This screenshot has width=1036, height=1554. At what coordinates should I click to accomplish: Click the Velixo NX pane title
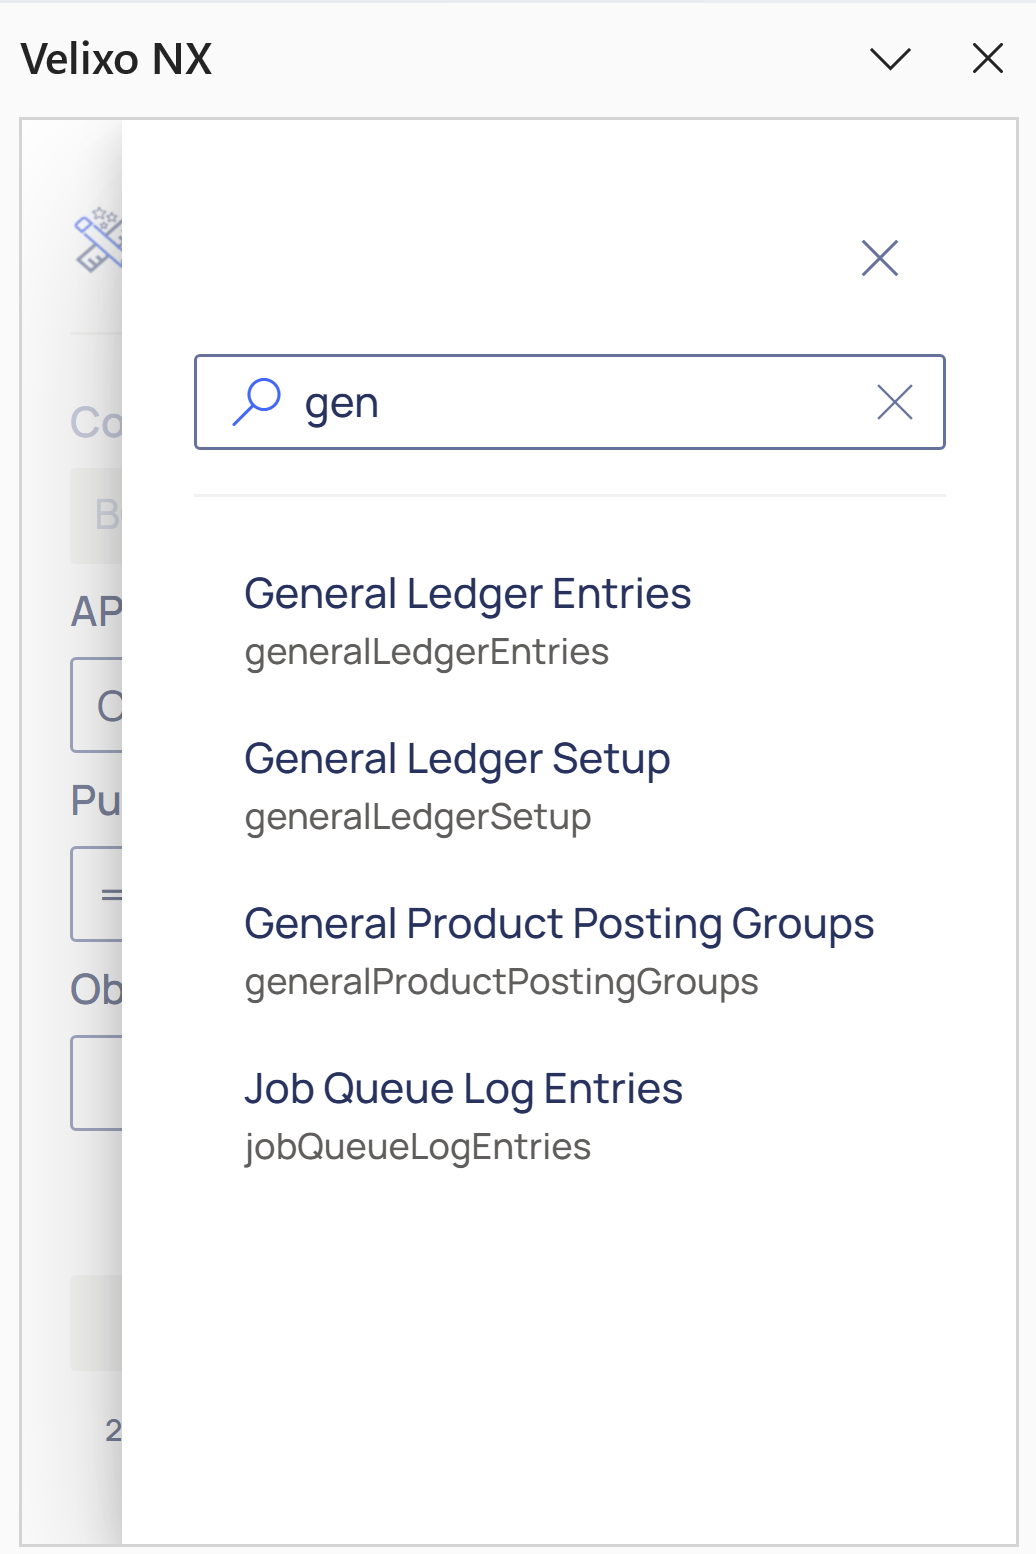click(116, 60)
